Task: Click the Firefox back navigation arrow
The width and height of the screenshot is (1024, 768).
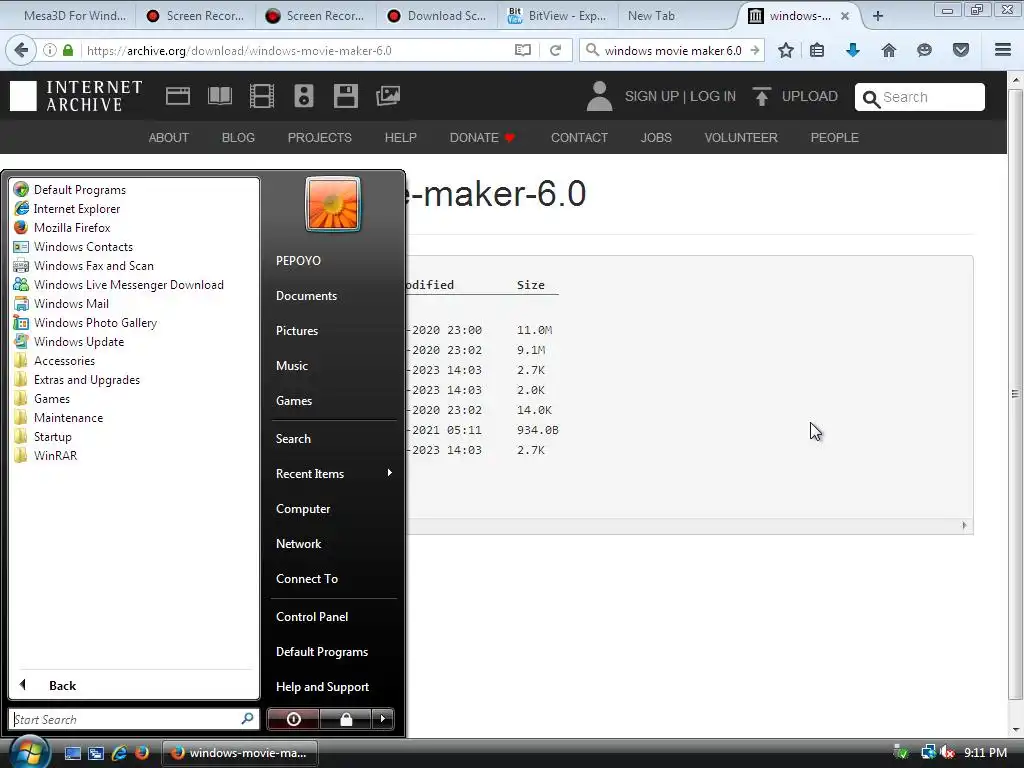Action: (21, 50)
